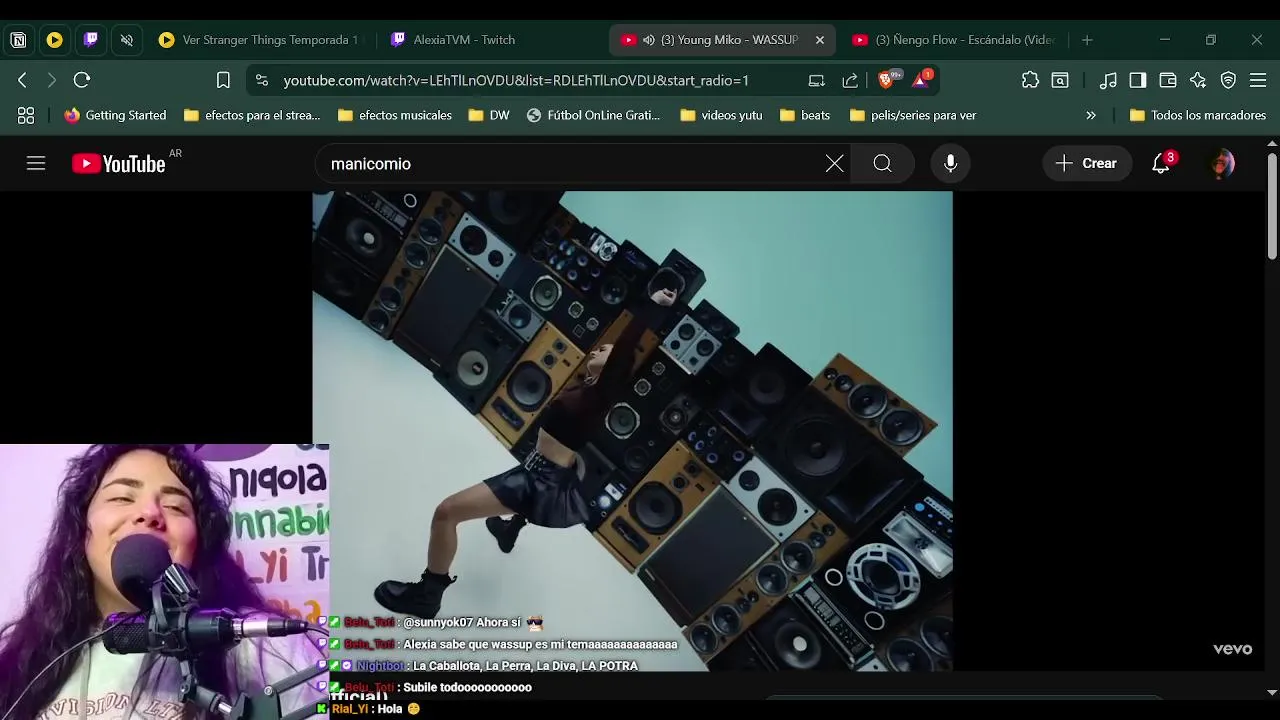Image resolution: width=1280 pixels, height=720 pixels.
Task: Open Brave Wallet
Action: pos(1168,80)
